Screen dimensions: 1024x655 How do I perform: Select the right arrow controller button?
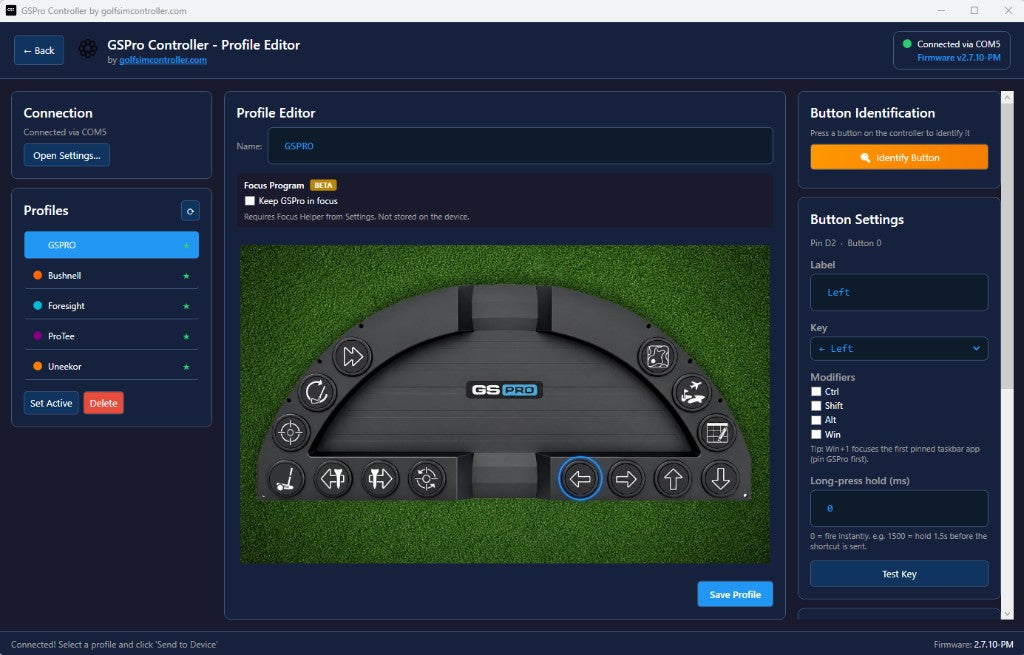point(626,479)
